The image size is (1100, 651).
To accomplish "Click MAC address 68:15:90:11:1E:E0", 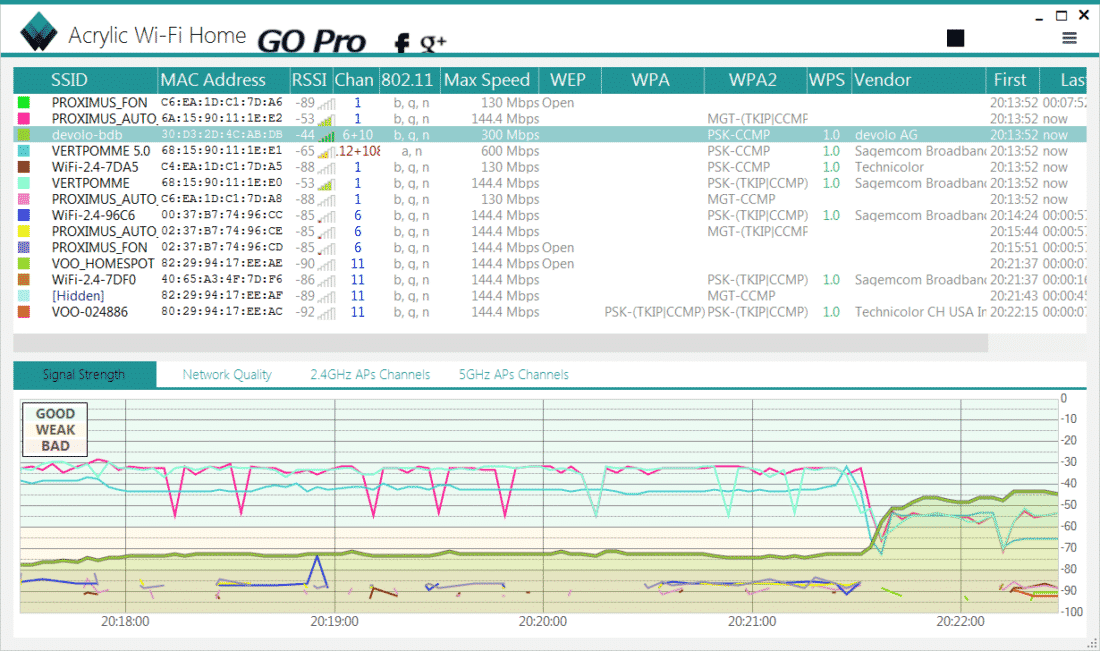I will 222,183.
